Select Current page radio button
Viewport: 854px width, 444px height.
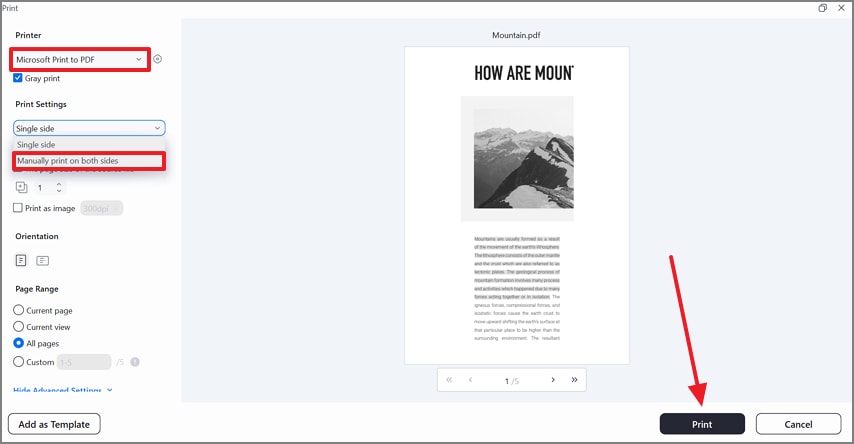(x=19, y=310)
